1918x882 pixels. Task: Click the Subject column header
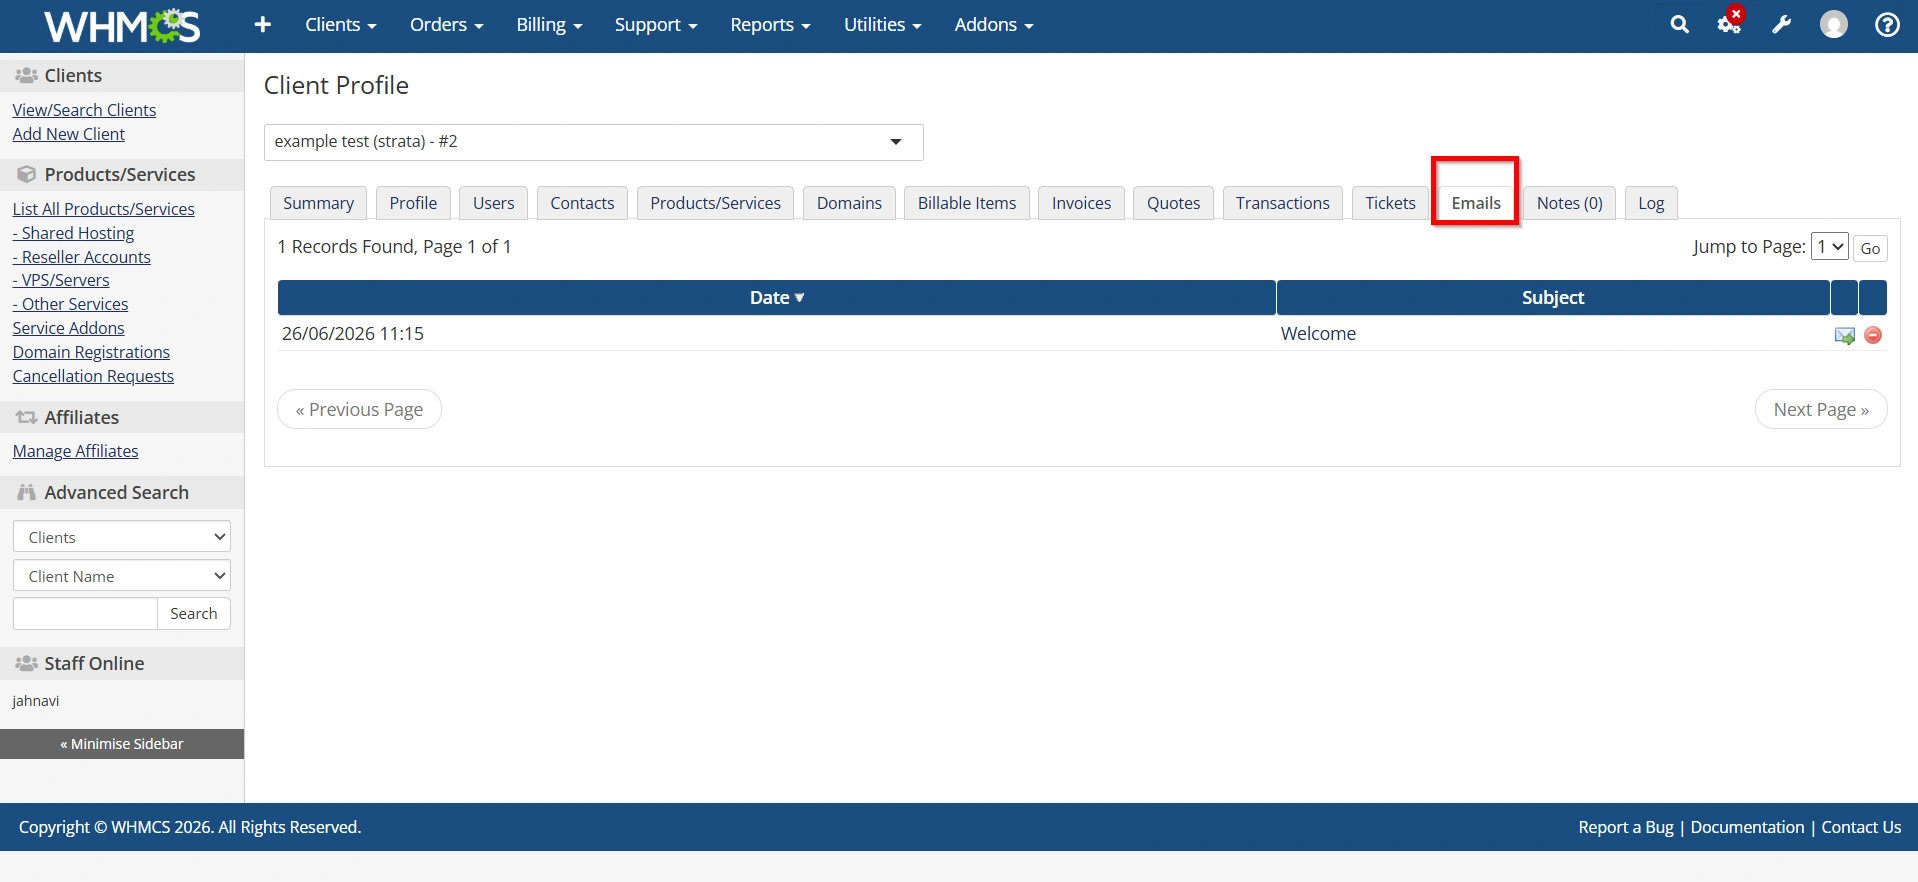1553,298
